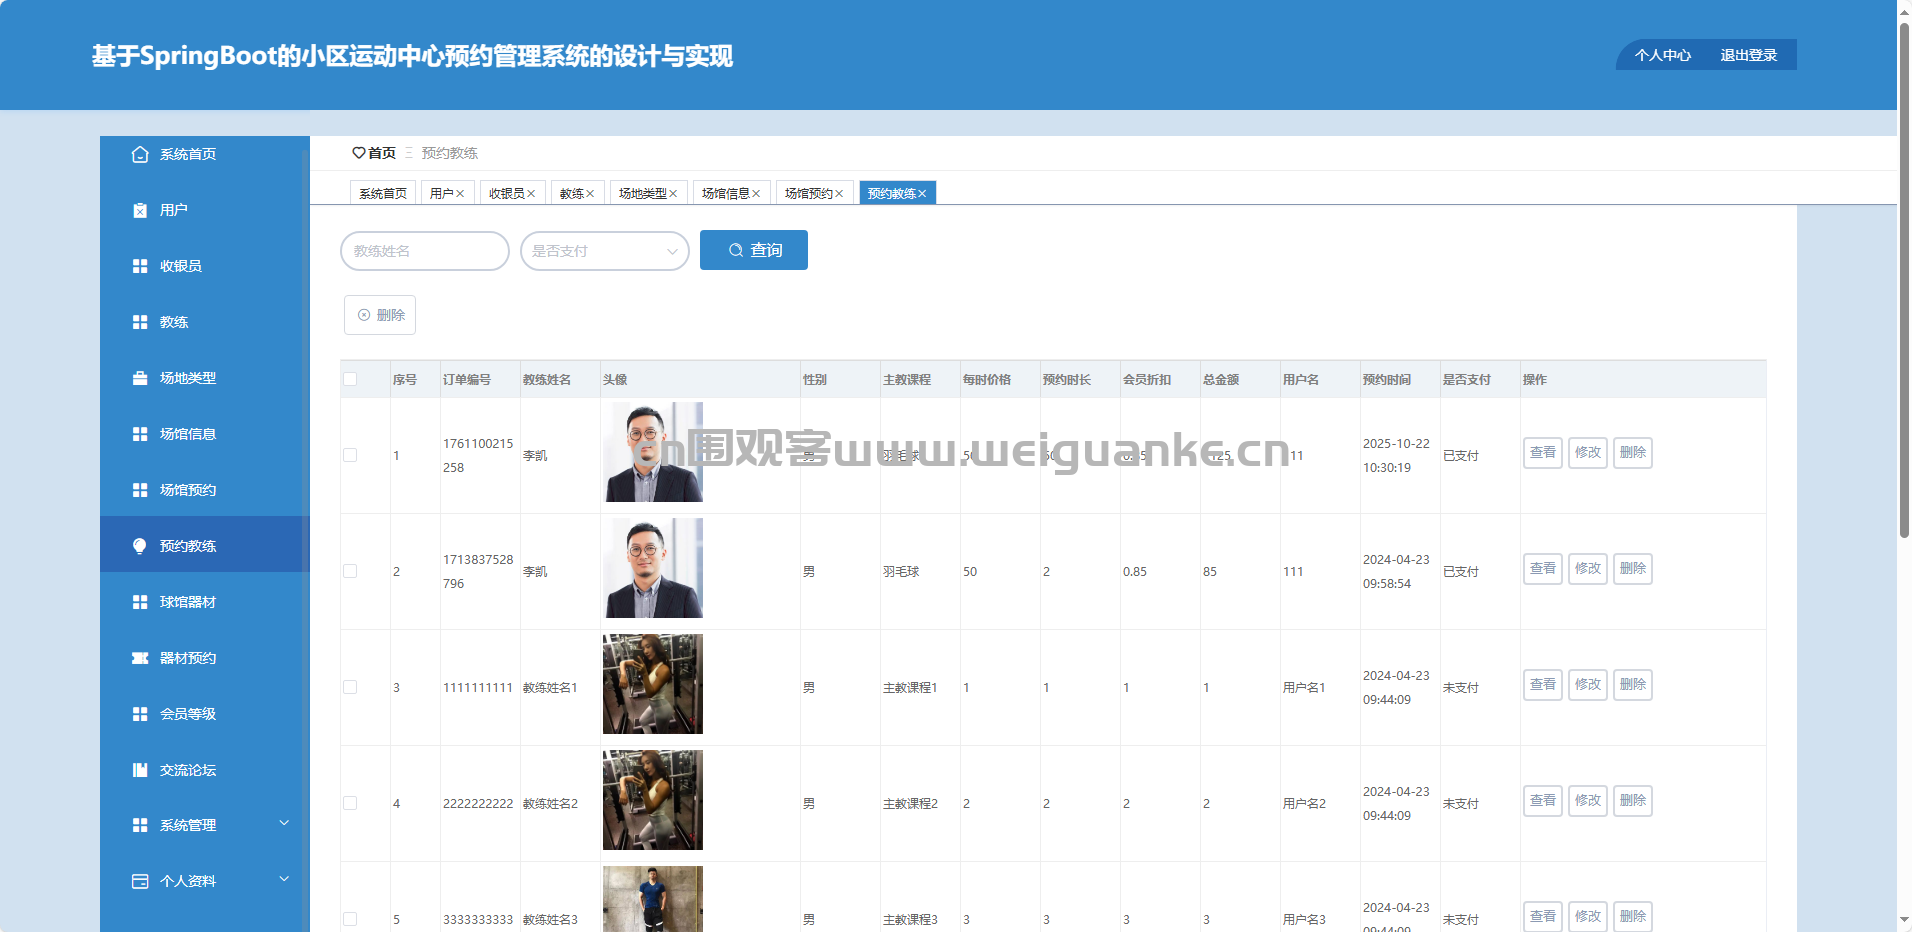1912x932 pixels.
Task: Click the blue 查询 search button
Action: (753, 250)
